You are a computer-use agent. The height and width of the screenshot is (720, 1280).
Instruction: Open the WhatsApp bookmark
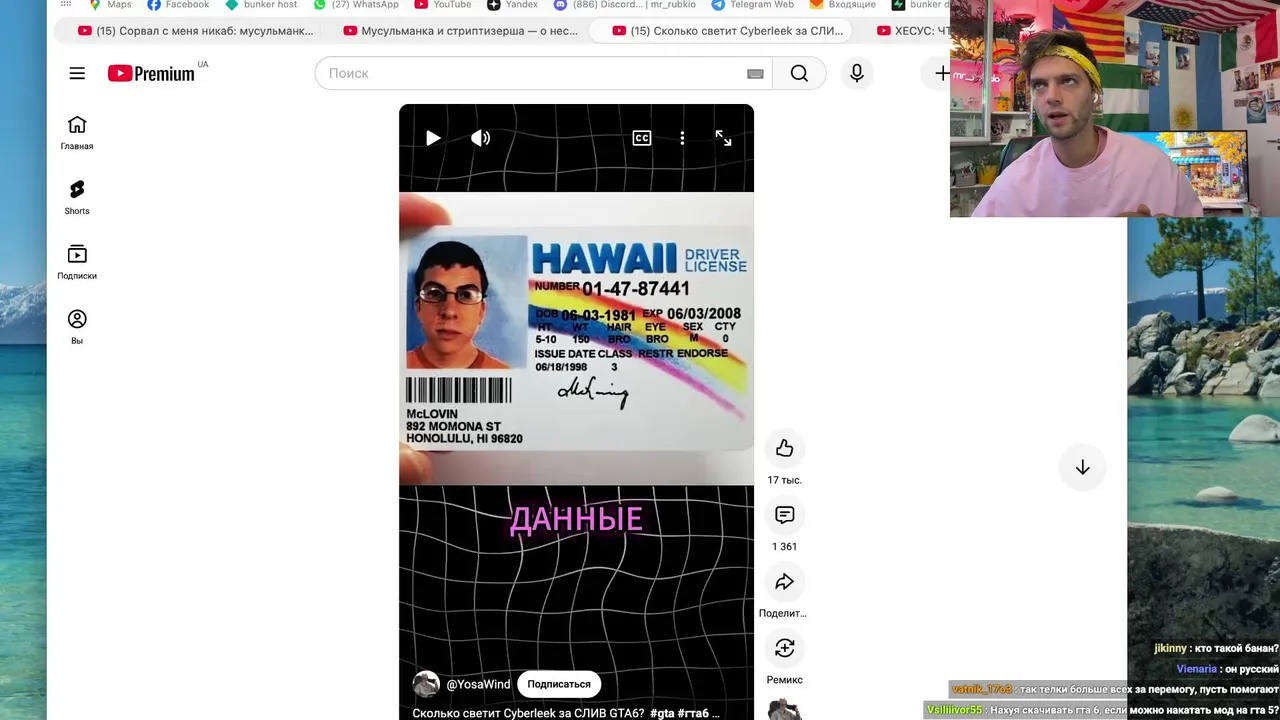(356, 5)
